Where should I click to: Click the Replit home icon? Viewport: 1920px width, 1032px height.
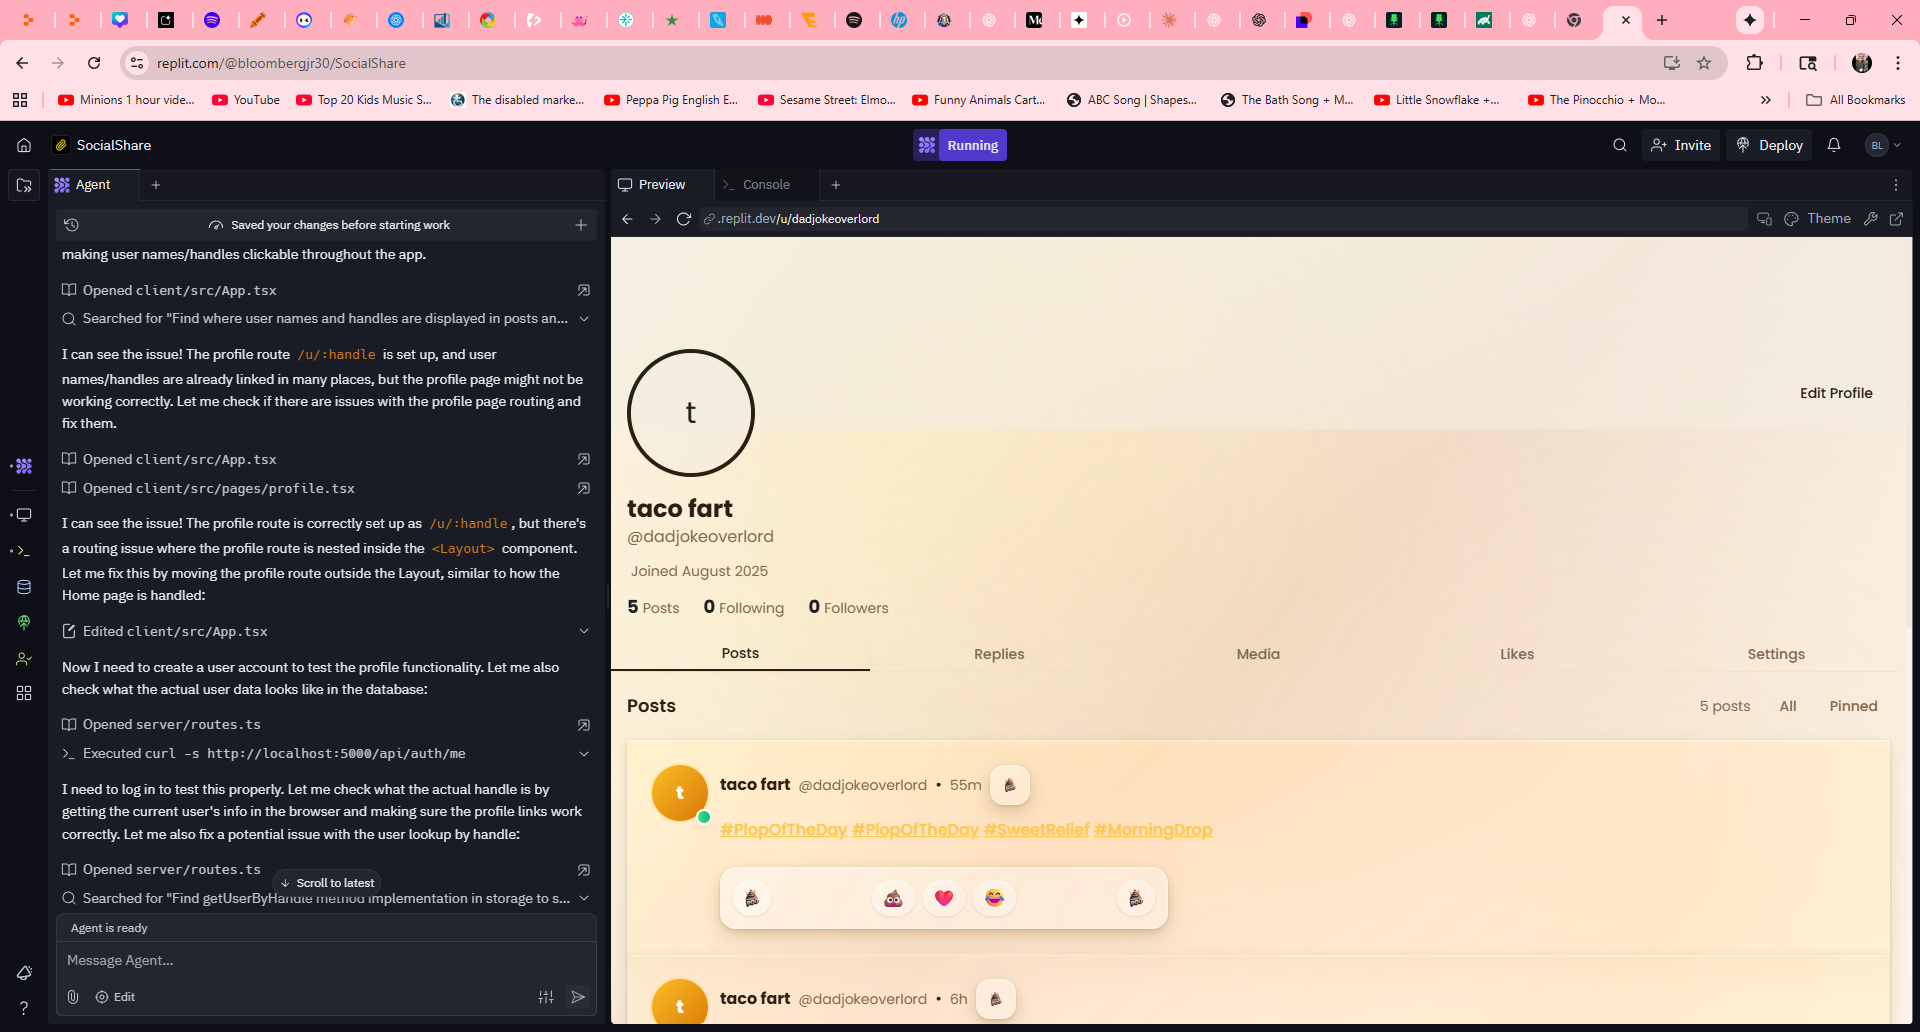[24, 145]
